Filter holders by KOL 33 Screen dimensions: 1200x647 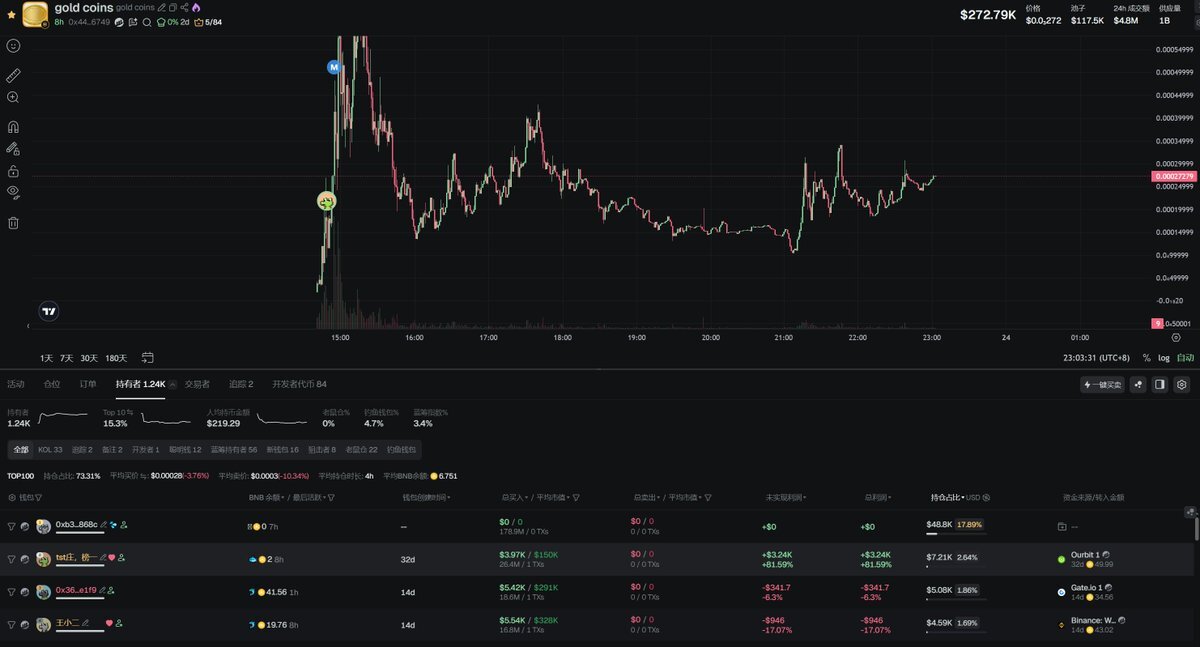click(x=50, y=450)
